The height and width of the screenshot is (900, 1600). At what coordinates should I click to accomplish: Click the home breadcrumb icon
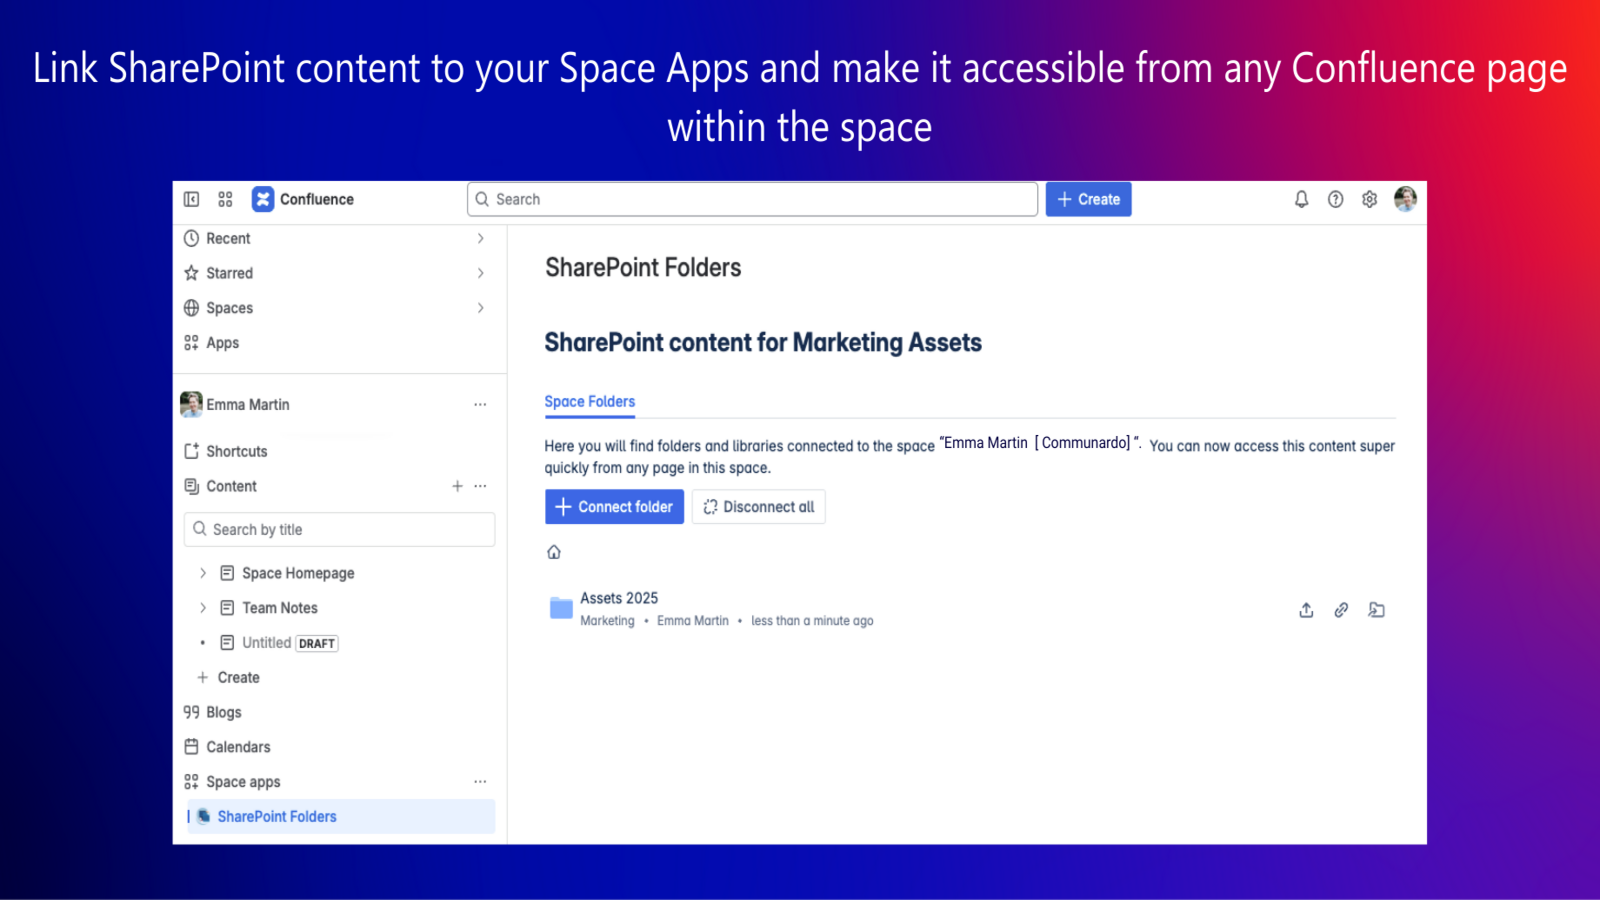554,552
